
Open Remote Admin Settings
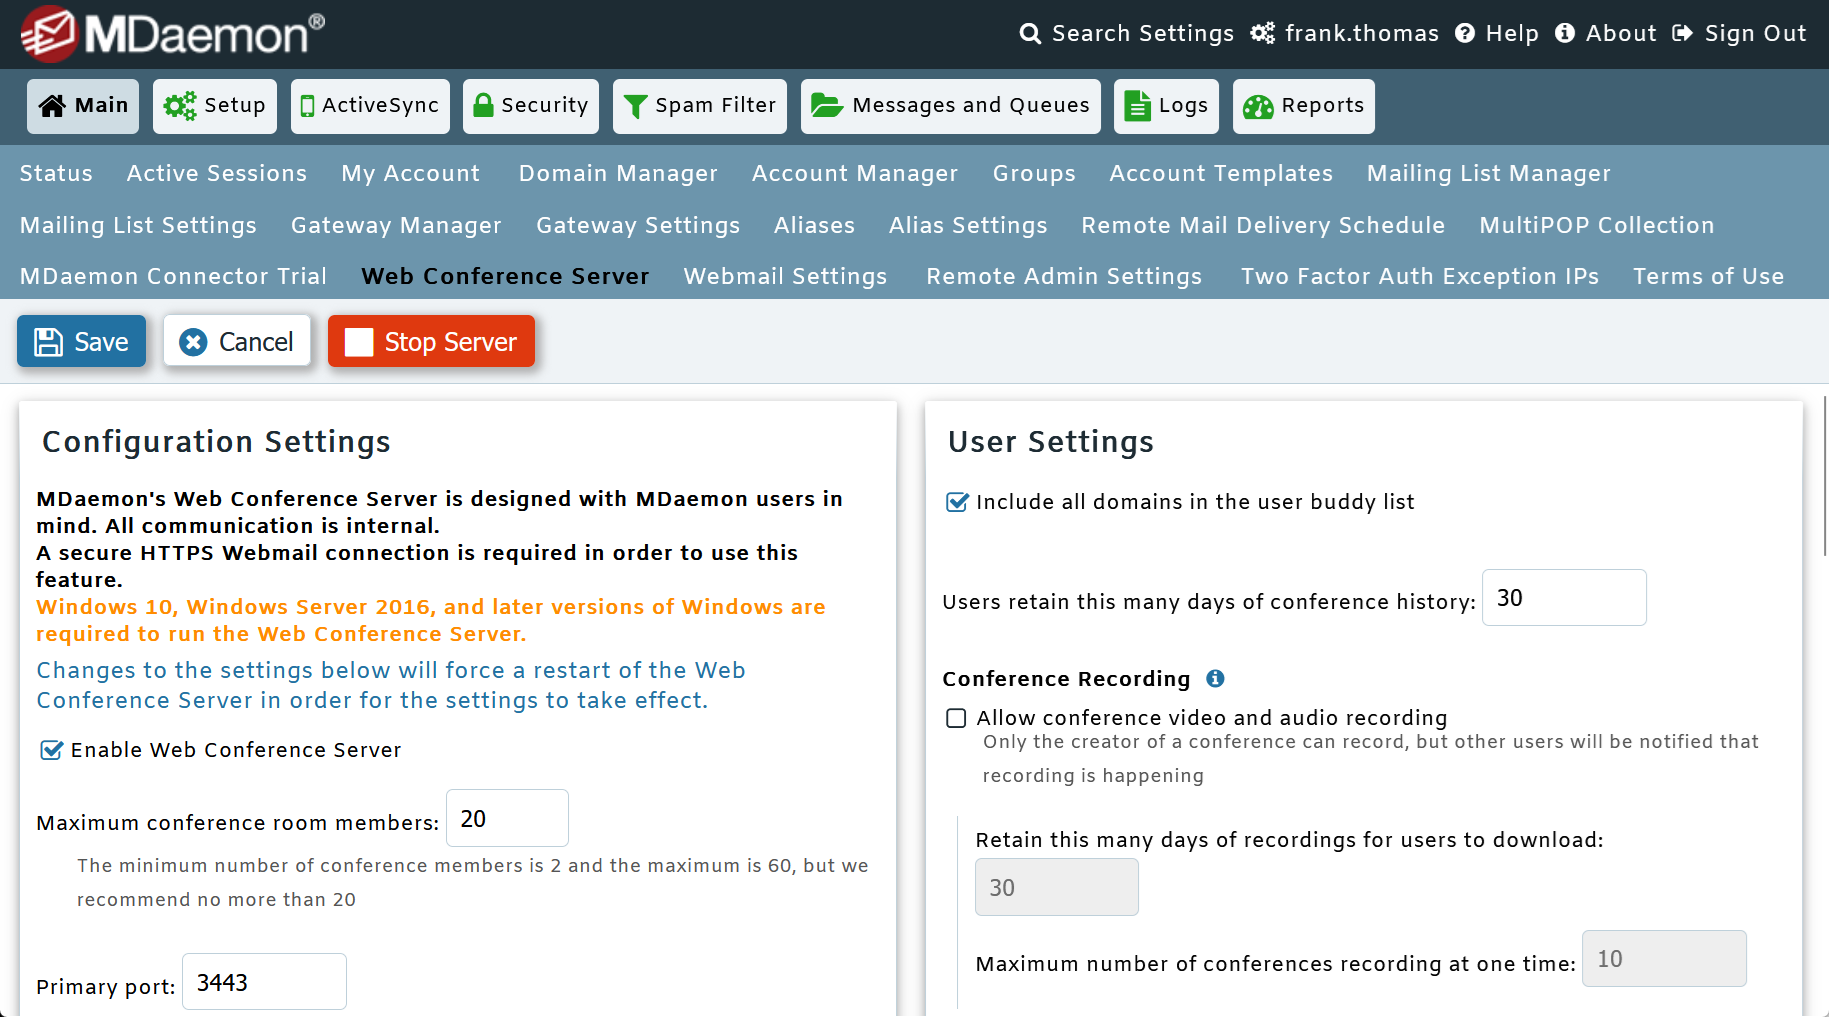[1064, 276]
